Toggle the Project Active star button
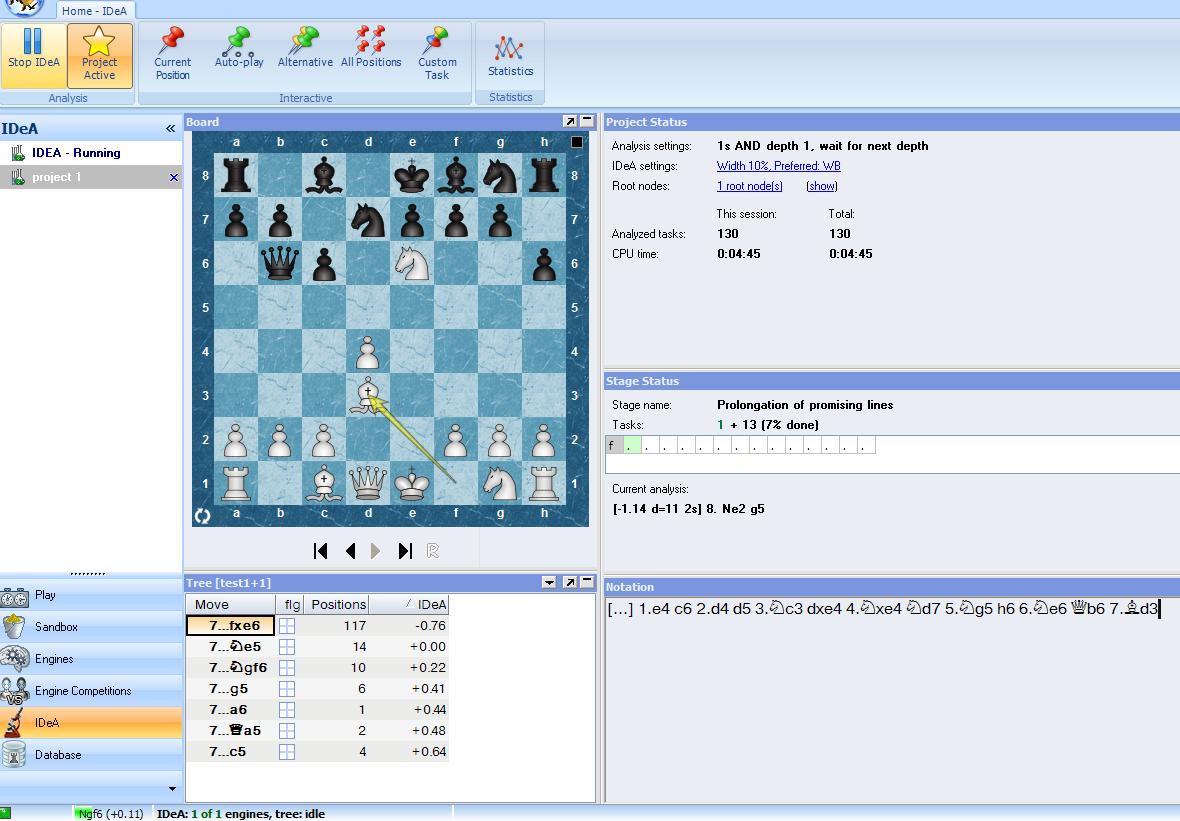This screenshot has width=1180, height=821. pyautogui.click(x=99, y=47)
